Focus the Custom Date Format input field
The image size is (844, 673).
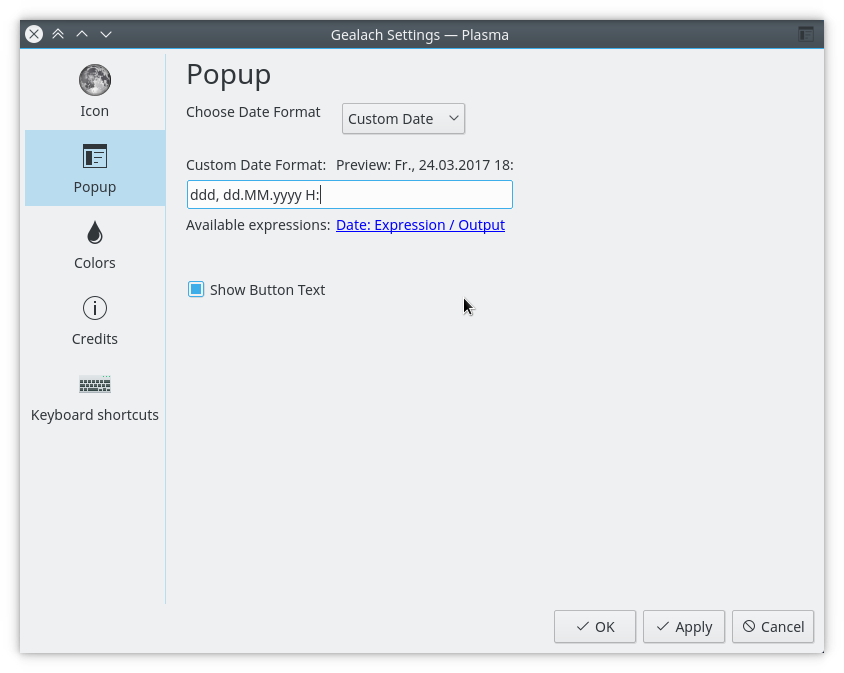[x=350, y=194]
